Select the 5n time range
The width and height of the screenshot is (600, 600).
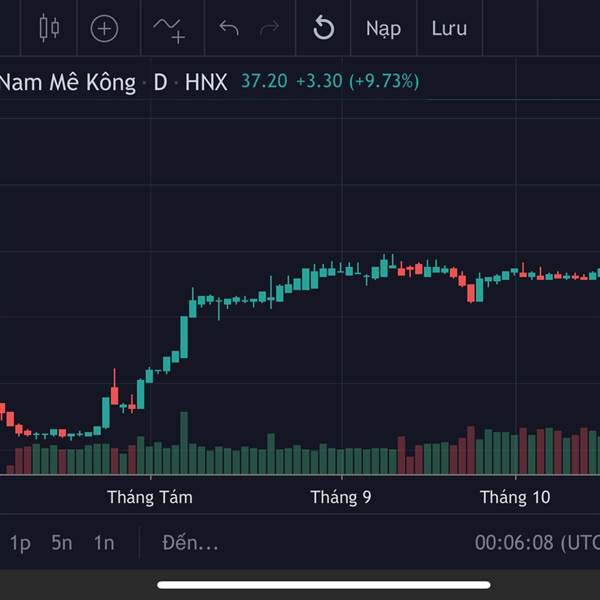click(62, 543)
